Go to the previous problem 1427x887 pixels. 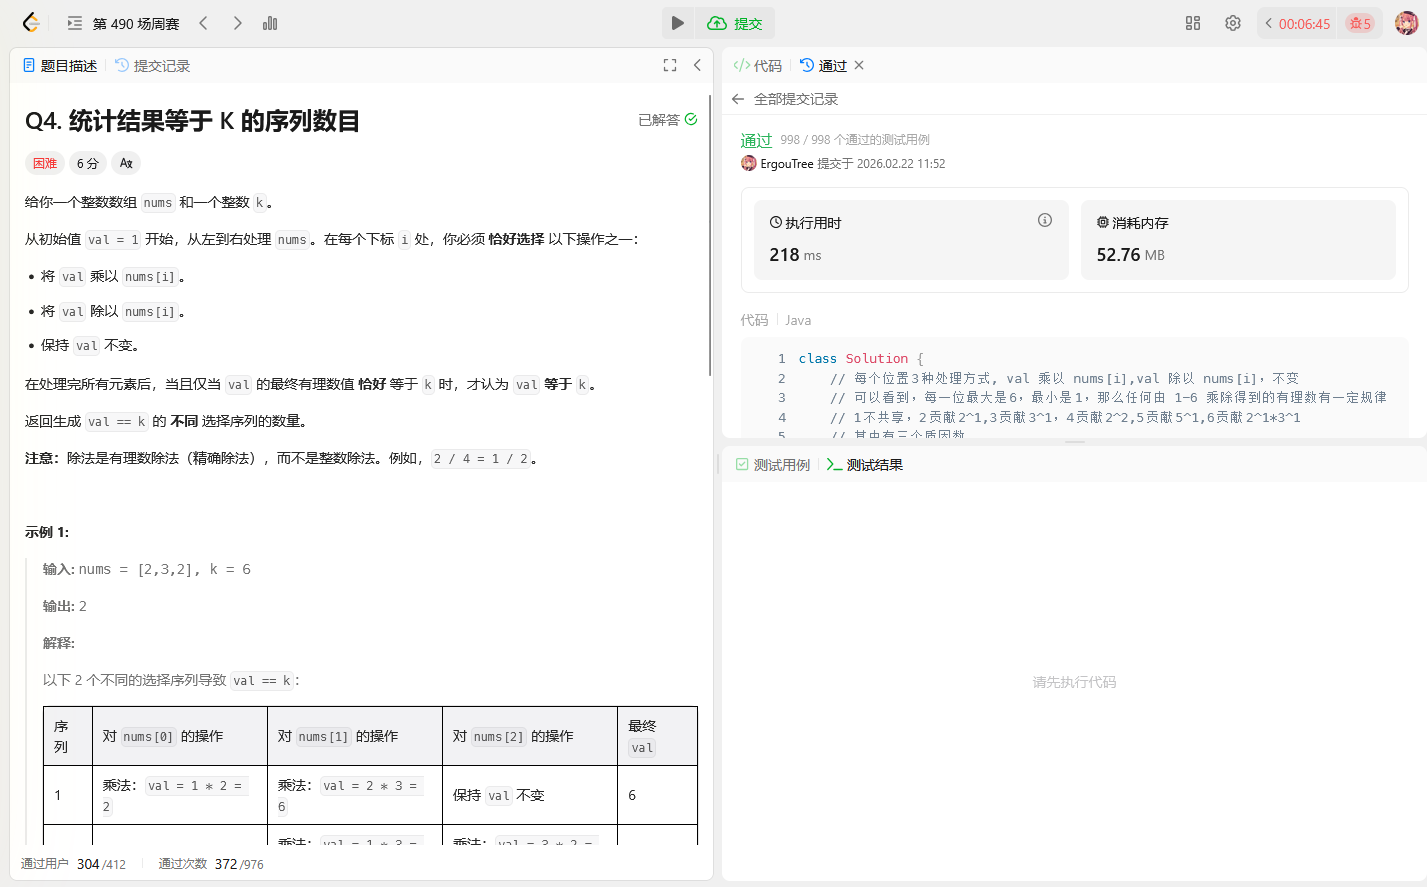204,23
